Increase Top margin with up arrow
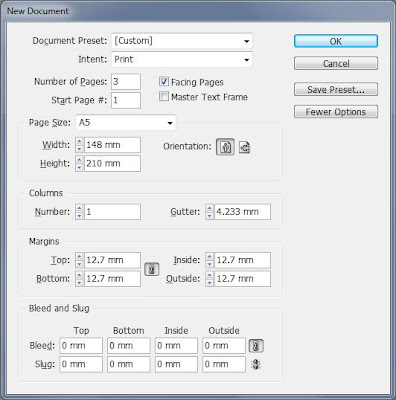Image resolution: width=396 pixels, height=400 pixels. [79, 256]
